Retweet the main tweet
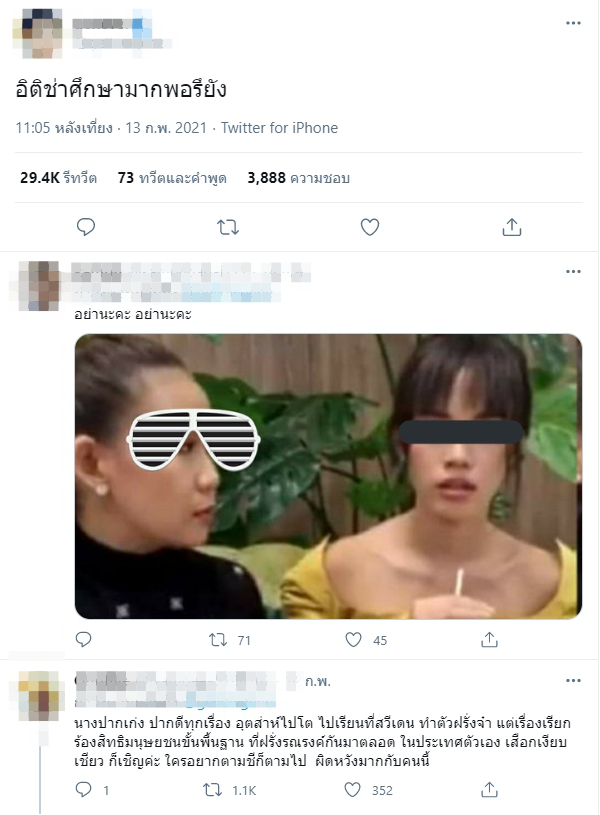 [228, 227]
